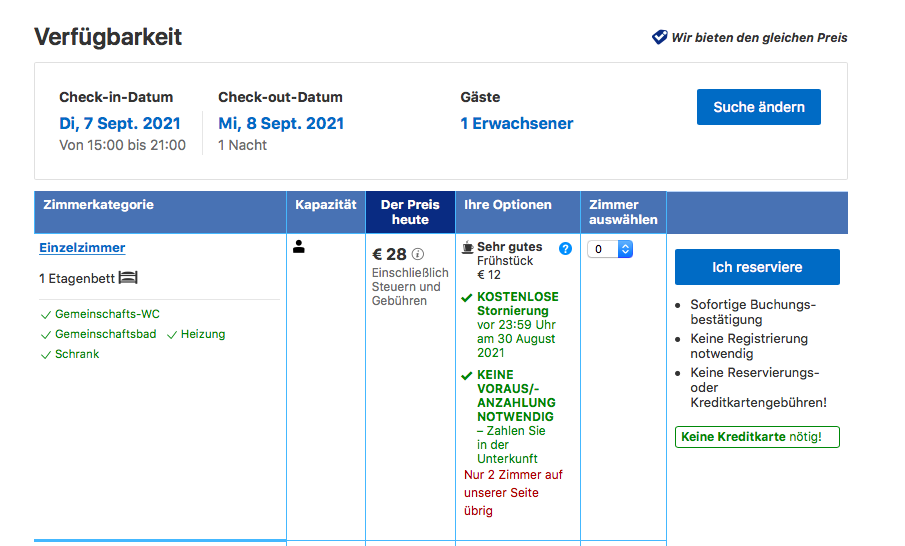Click the bunk bed icon
Viewport: 905px width, 546px height.
(x=127, y=277)
